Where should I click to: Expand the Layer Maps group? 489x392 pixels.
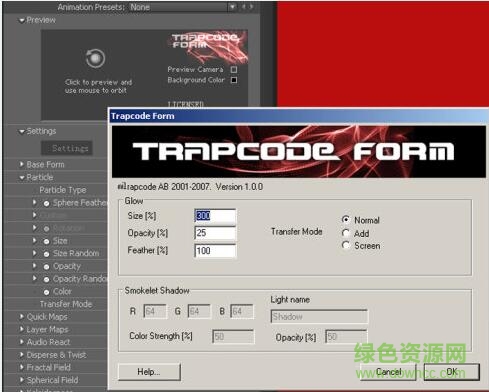pyautogui.click(x=22, y=329)
